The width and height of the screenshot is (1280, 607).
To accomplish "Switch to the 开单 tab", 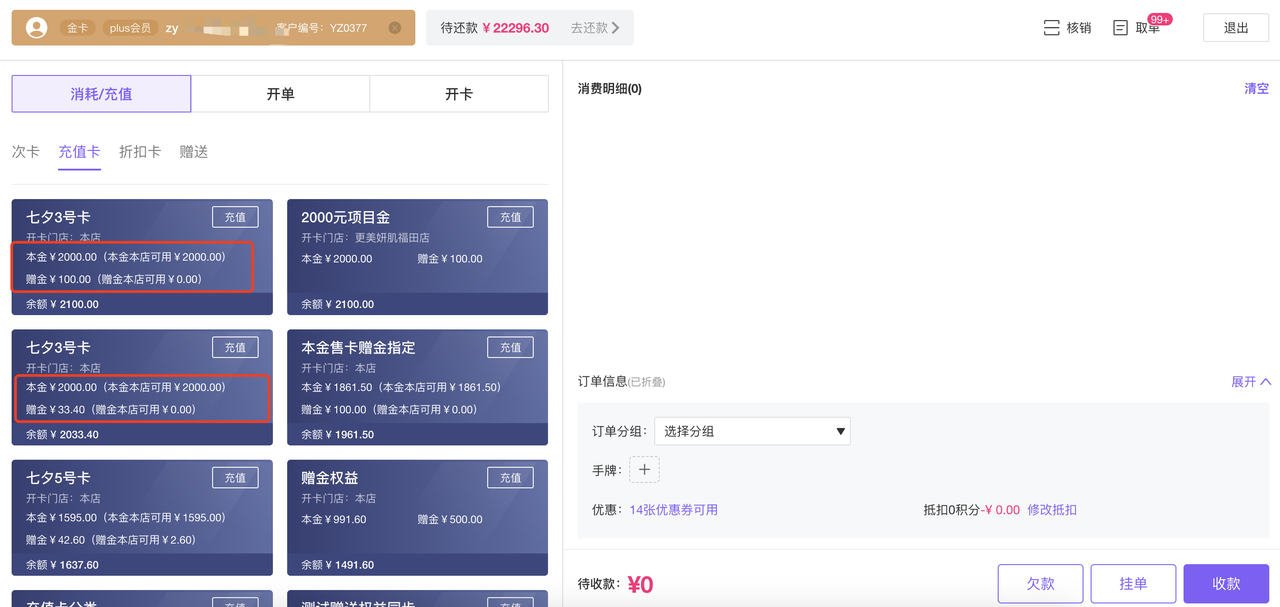I will tap(280, 94).
